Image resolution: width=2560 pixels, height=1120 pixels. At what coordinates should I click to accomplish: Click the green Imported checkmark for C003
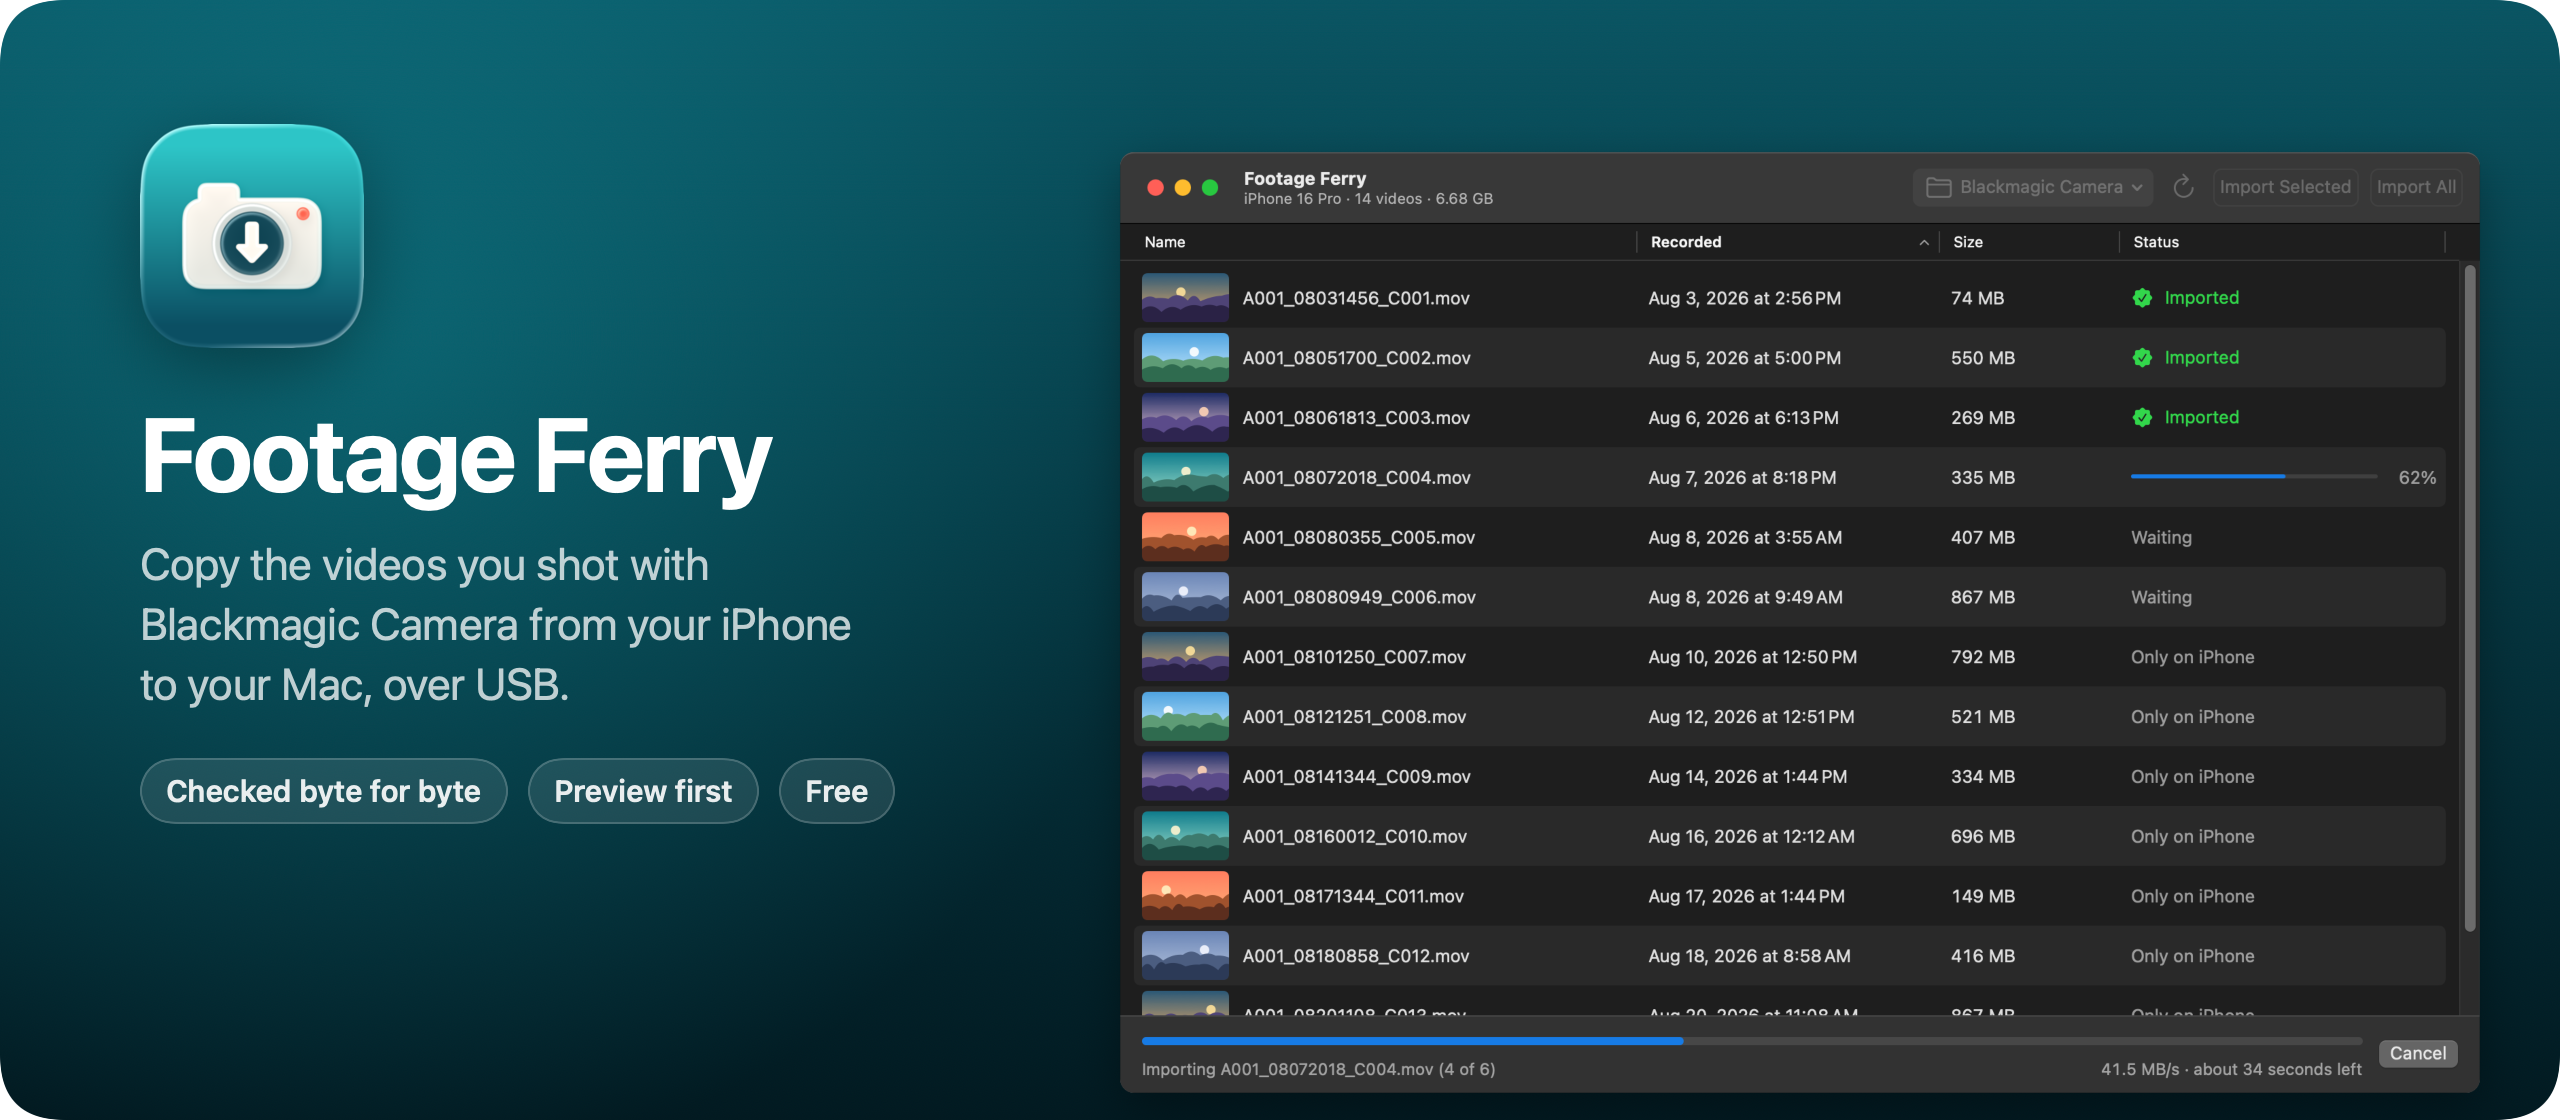click(2142, 418)
